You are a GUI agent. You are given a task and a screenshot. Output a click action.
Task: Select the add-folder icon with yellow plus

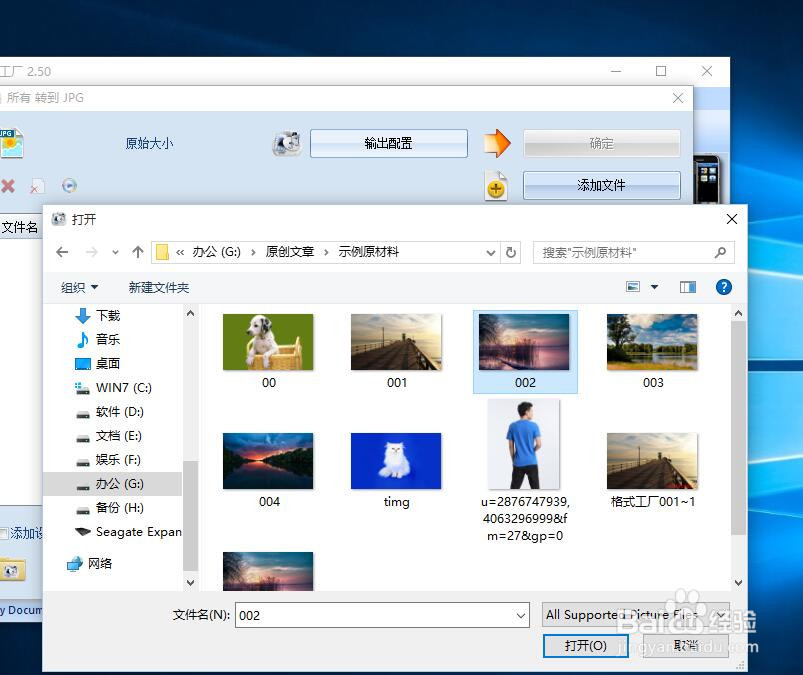[x=497, y=186]
